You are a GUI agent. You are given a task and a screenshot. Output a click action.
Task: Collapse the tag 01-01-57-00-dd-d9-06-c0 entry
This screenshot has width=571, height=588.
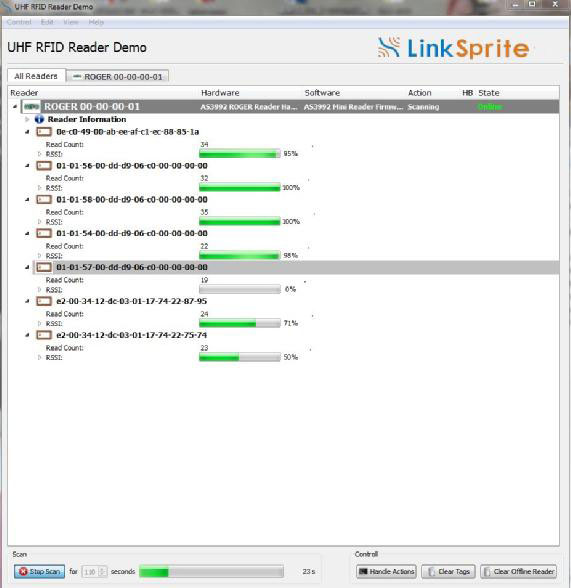tap(27, 267)
